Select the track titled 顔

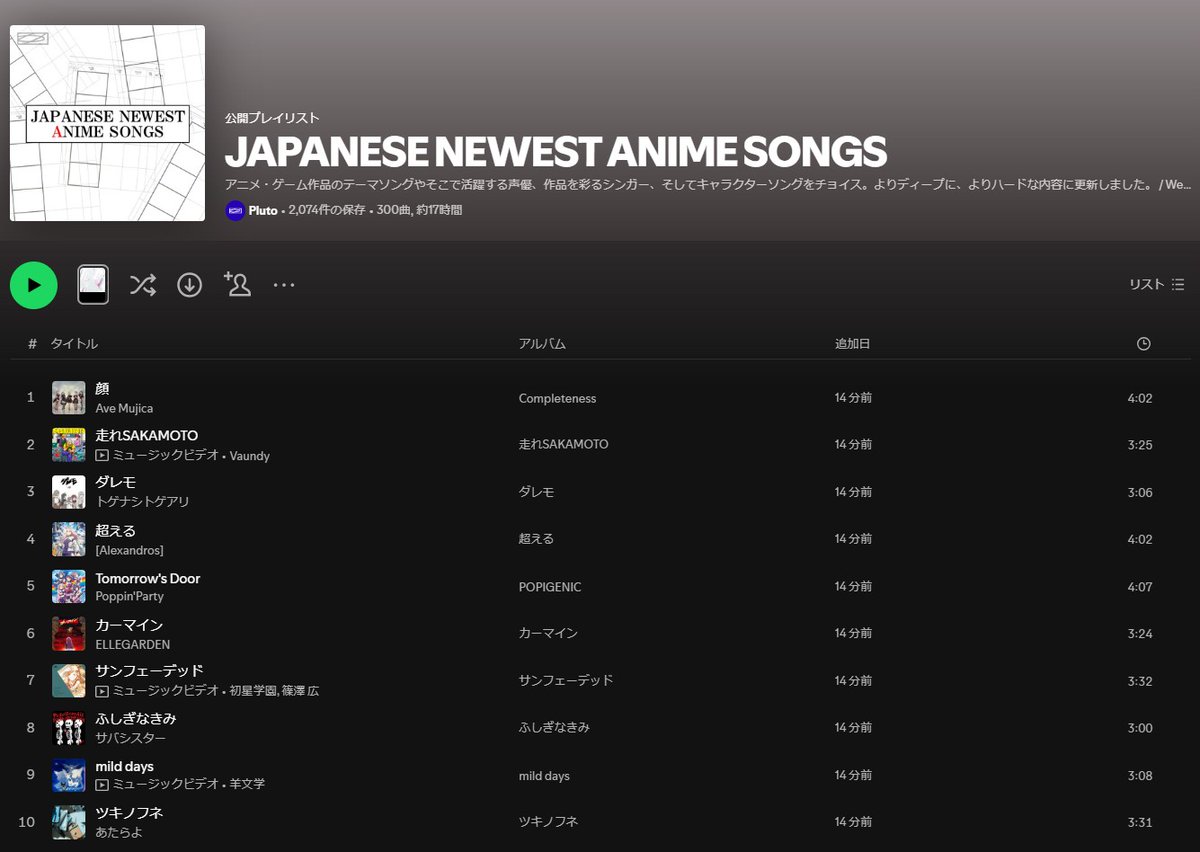tap(102, 389)
